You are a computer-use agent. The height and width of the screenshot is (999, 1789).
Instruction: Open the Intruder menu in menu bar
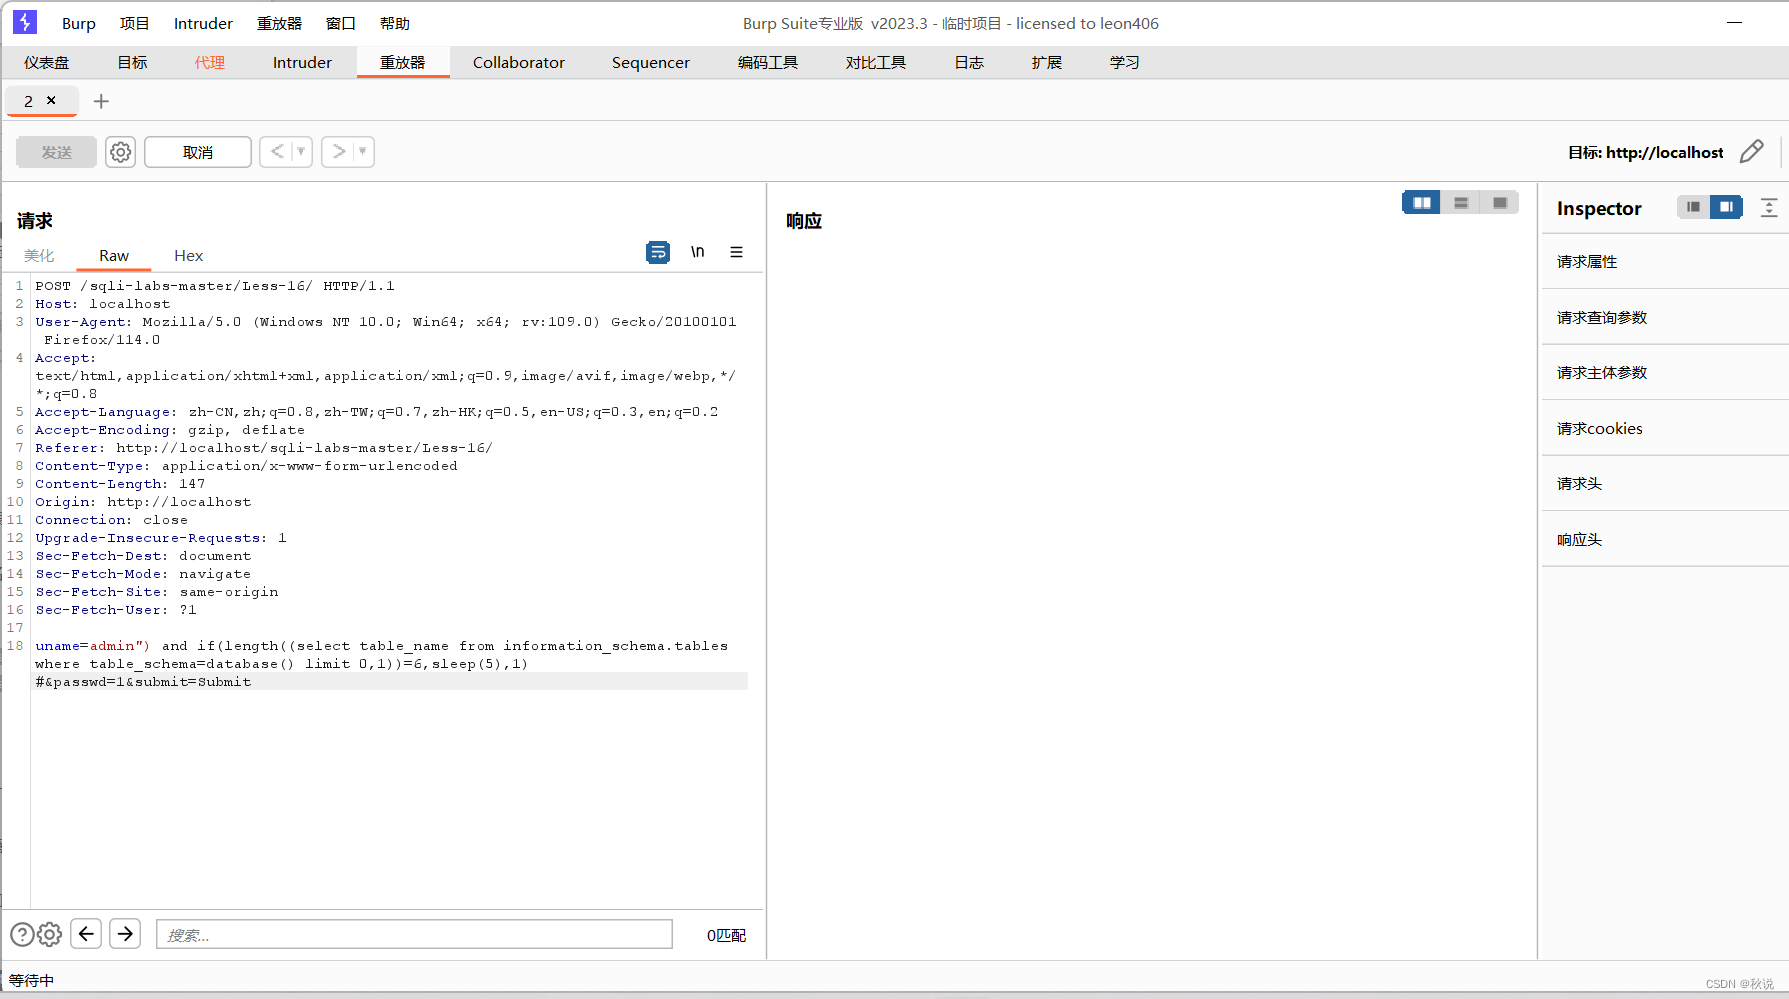click(x=203, y=23)
